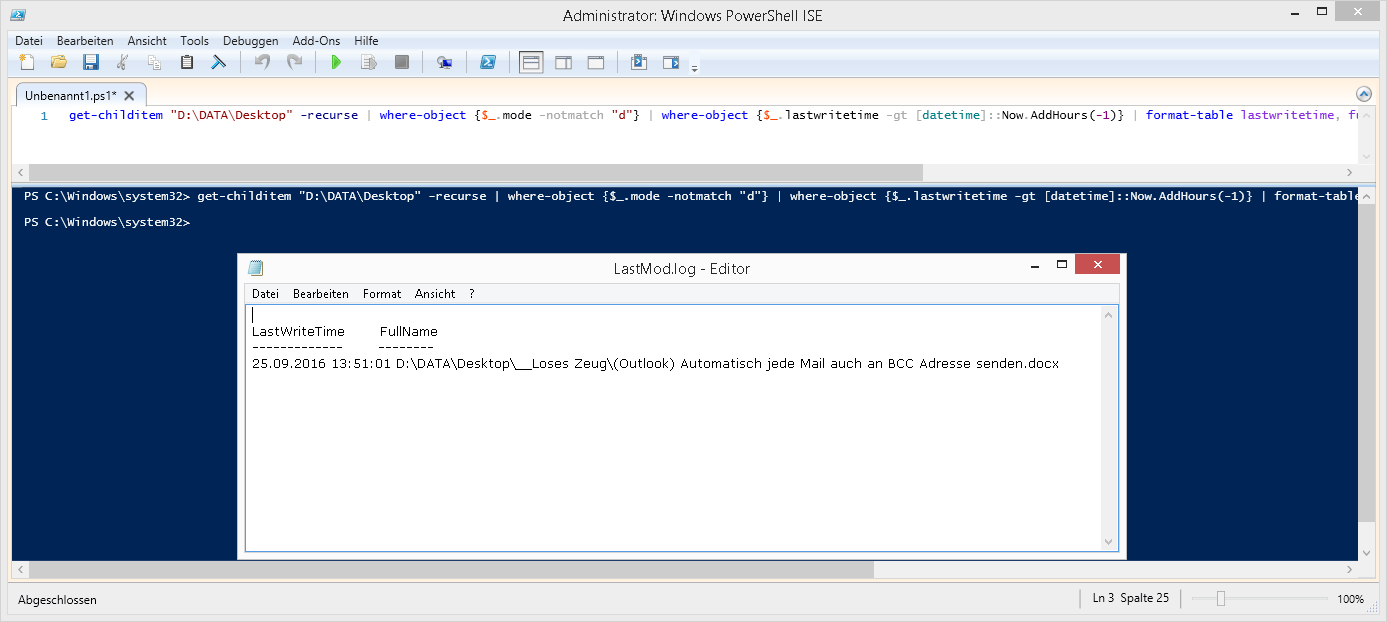This screenshot has width=1387, height=622.
Task: Stop script execution with the stop icon
Action: [402, 63]
